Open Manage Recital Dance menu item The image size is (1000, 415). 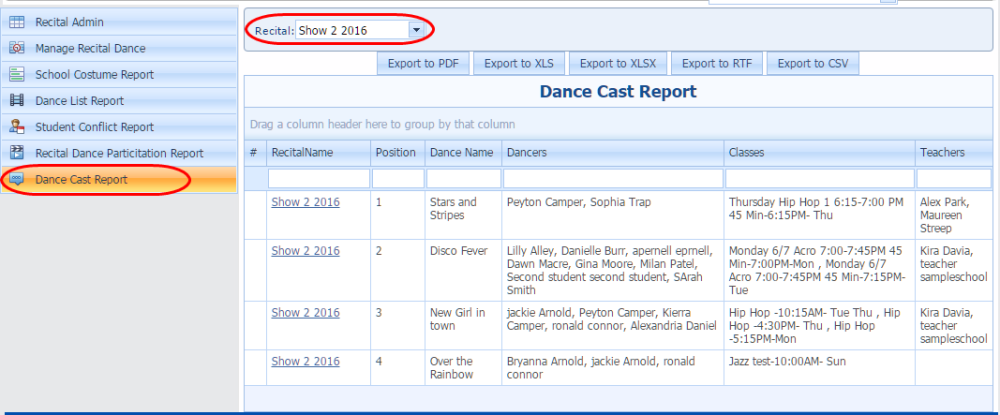(x=119, y=48)
